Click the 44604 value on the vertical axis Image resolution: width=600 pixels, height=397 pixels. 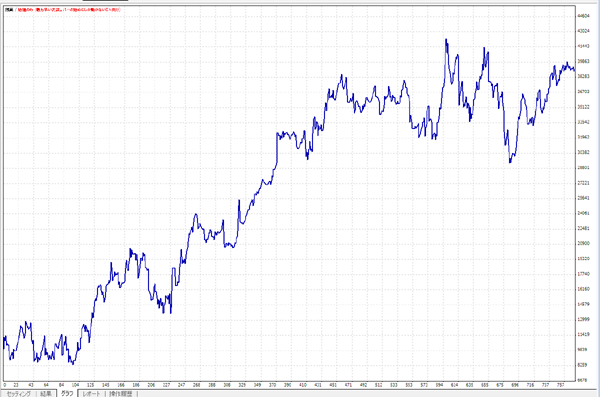point(583,16)
